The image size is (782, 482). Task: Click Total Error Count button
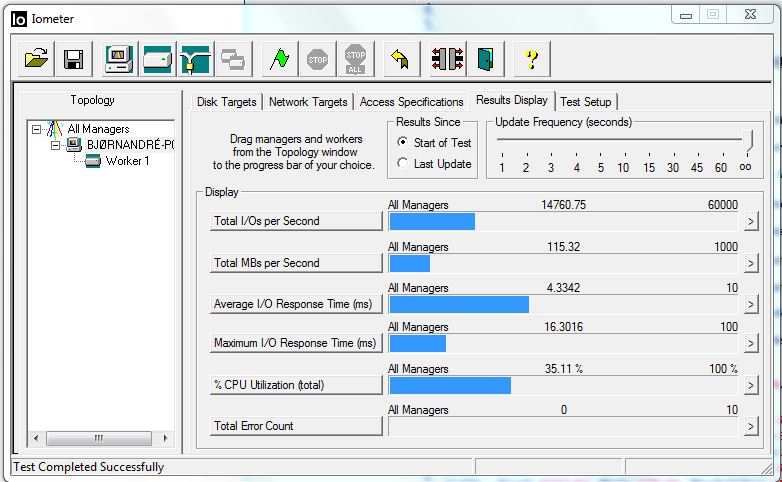click(x=296, y=426)
